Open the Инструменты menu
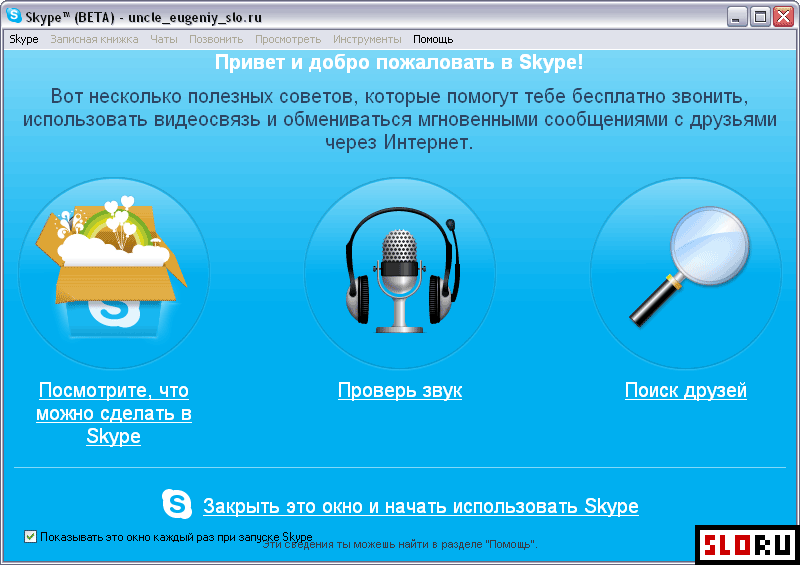Viewport: 800px width, 565px height. [367, 39]
